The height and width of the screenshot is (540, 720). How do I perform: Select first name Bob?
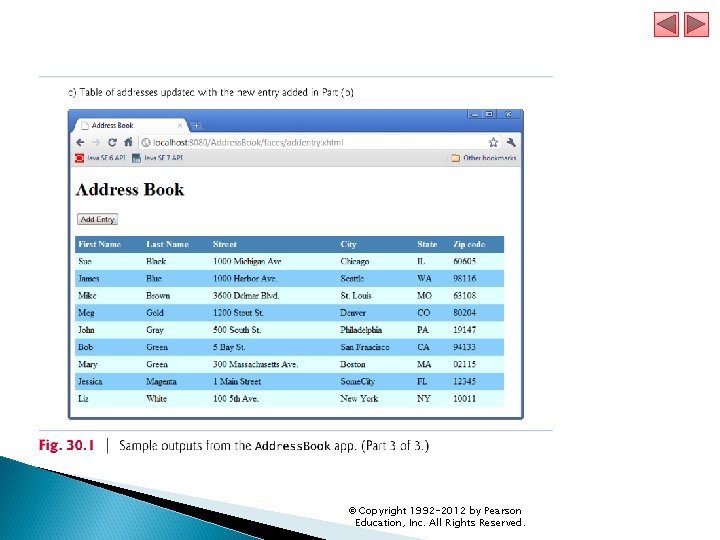(x=85, y=347)
